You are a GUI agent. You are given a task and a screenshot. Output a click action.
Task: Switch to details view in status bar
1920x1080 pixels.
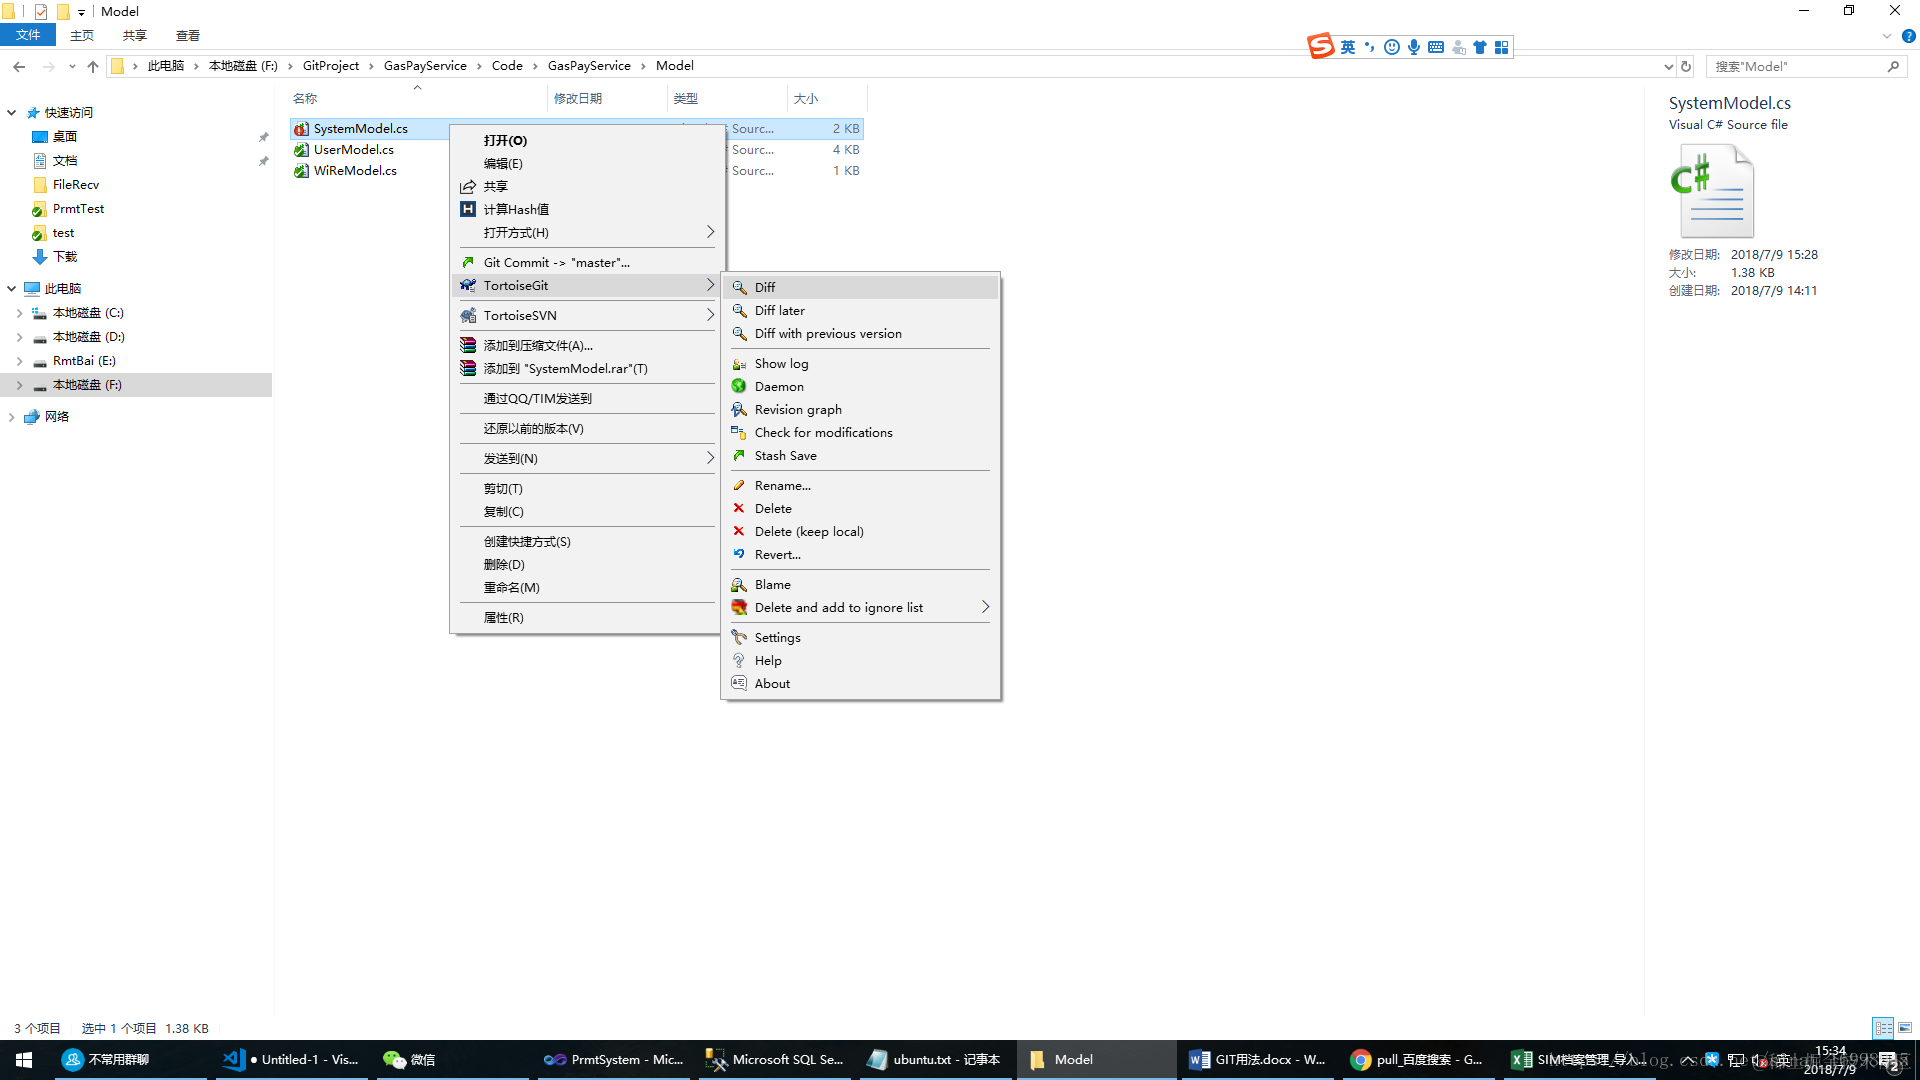(1883, 1028)
